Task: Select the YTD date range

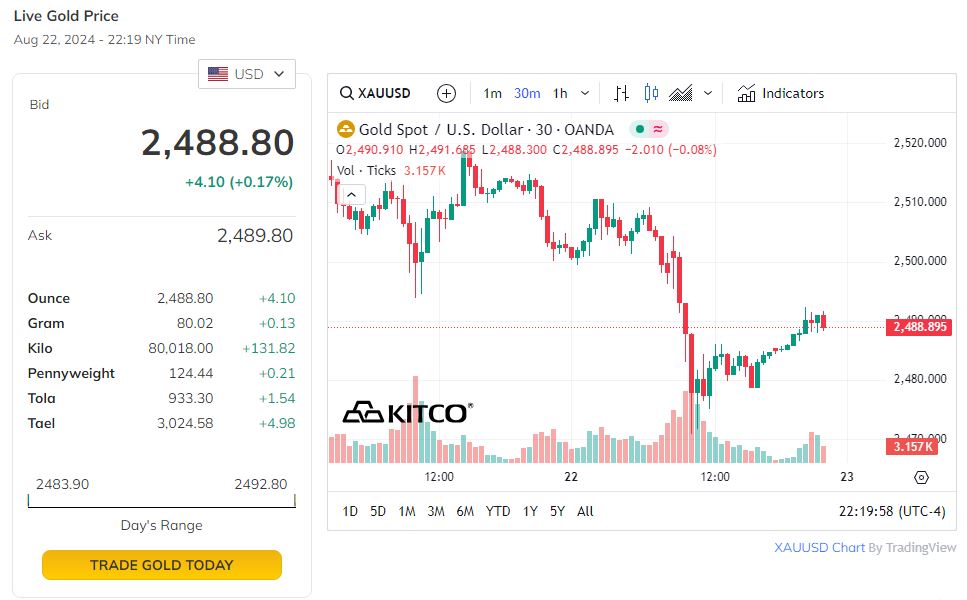Action: 498,511
